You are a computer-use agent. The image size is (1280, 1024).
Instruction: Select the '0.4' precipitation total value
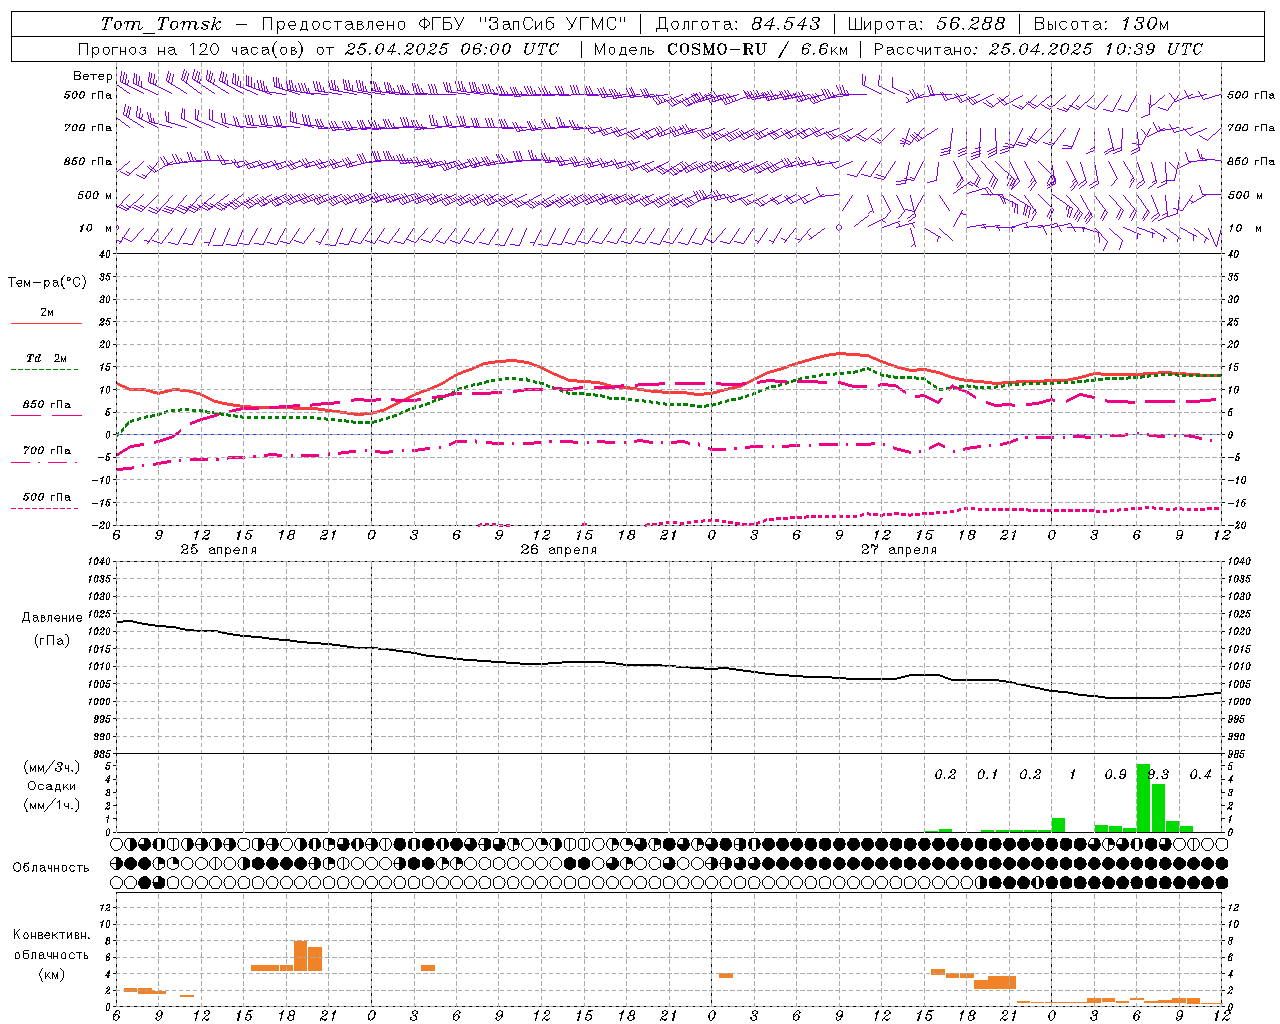click(1200, 775)
